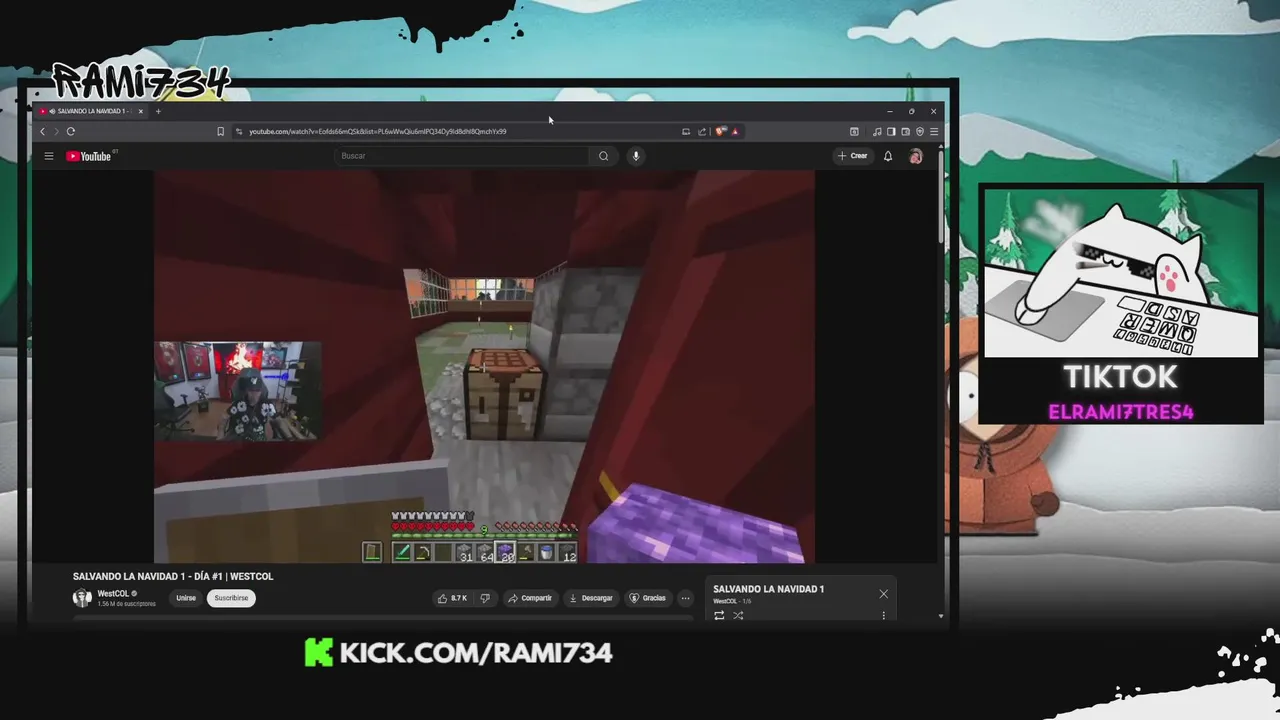
Task: Like the video (8.7 K)
Action: (x=453, y=598)
